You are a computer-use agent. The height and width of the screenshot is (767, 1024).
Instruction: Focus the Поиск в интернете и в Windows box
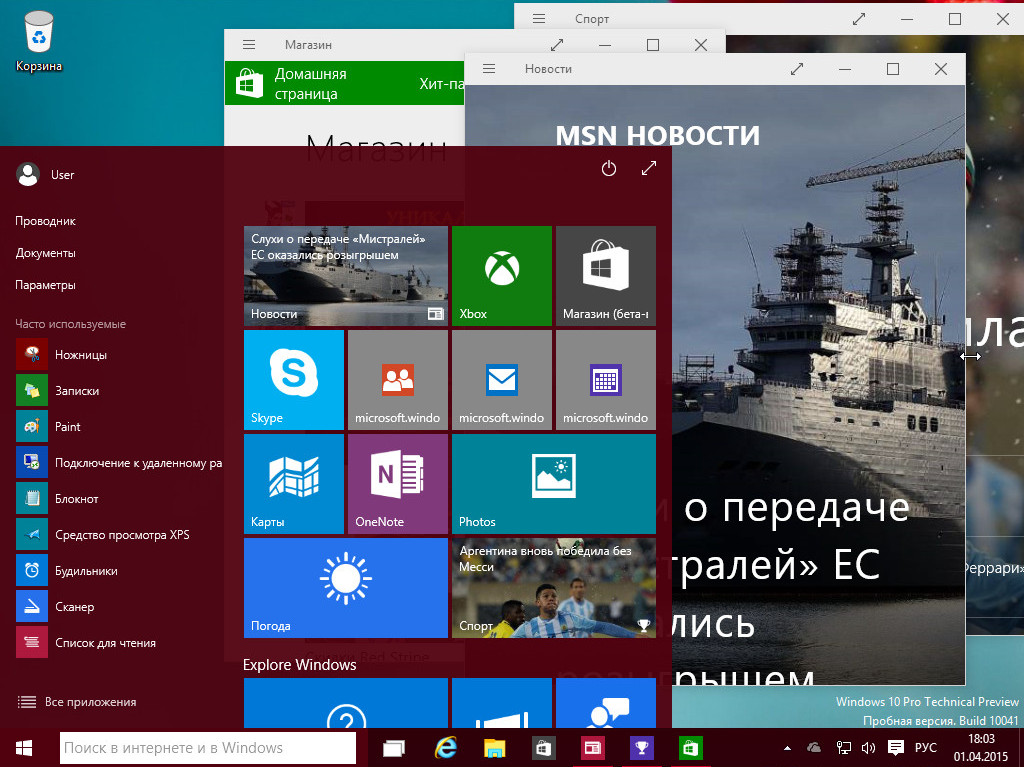[208, 747]
